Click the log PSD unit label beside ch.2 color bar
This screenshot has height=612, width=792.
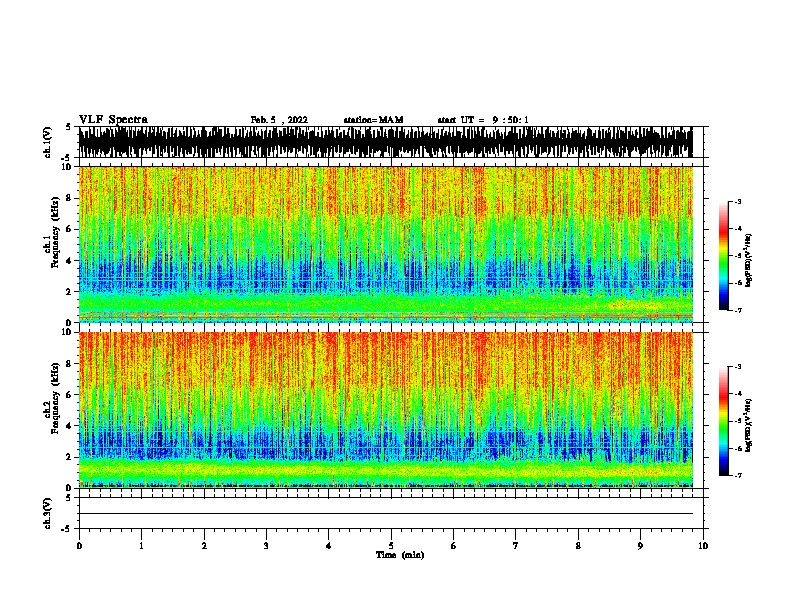tap(749, 426)
